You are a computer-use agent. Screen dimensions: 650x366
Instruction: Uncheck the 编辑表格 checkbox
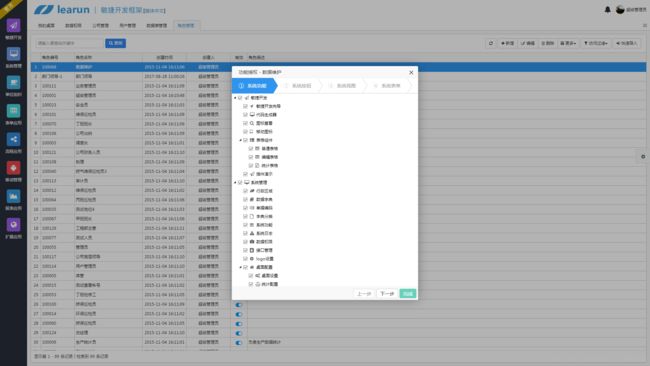(x=250, y=157)
